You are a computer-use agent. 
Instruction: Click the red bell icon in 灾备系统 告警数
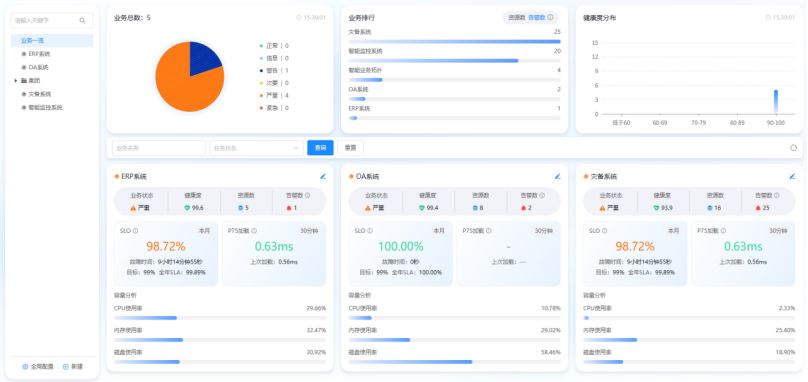pyautogui.click(x=758, y=208)
